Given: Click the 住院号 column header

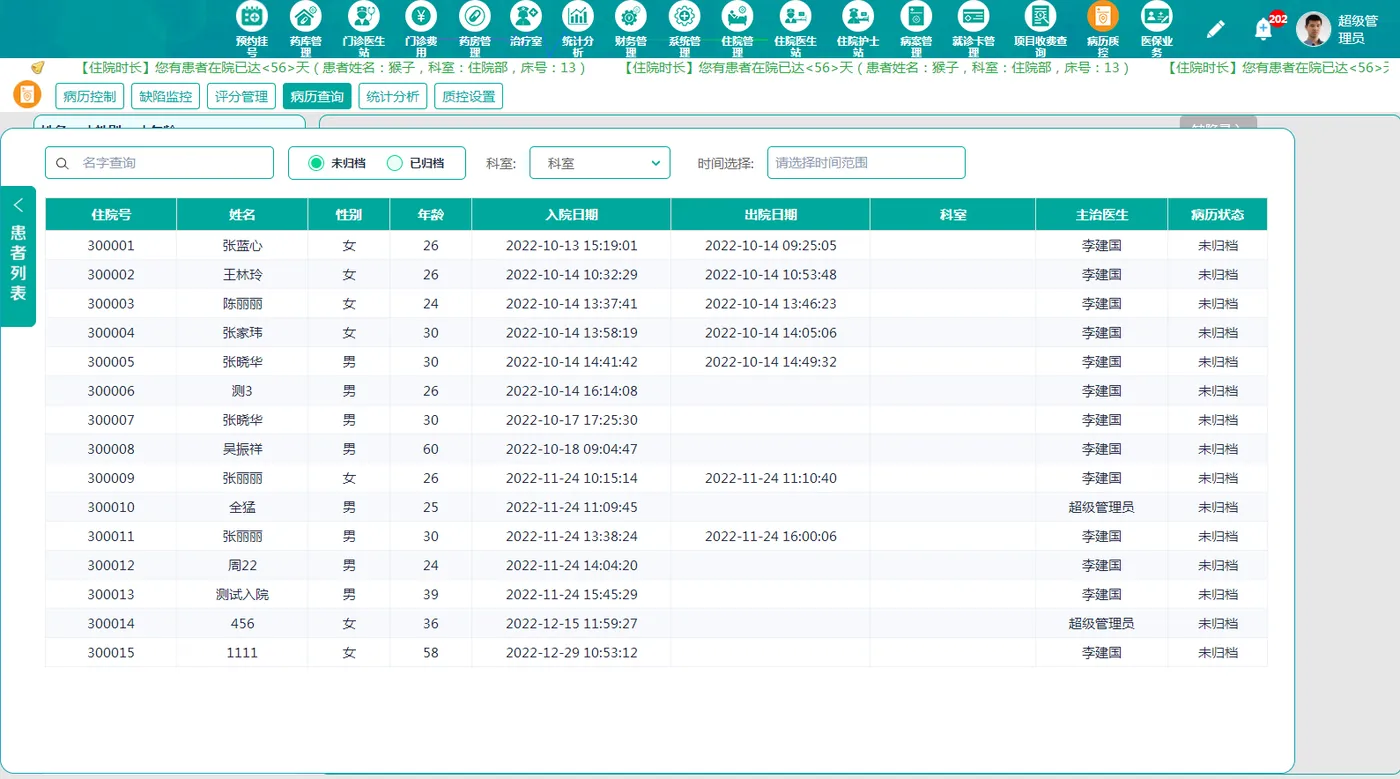Looking at the screenshot, I should click(111, 215).
